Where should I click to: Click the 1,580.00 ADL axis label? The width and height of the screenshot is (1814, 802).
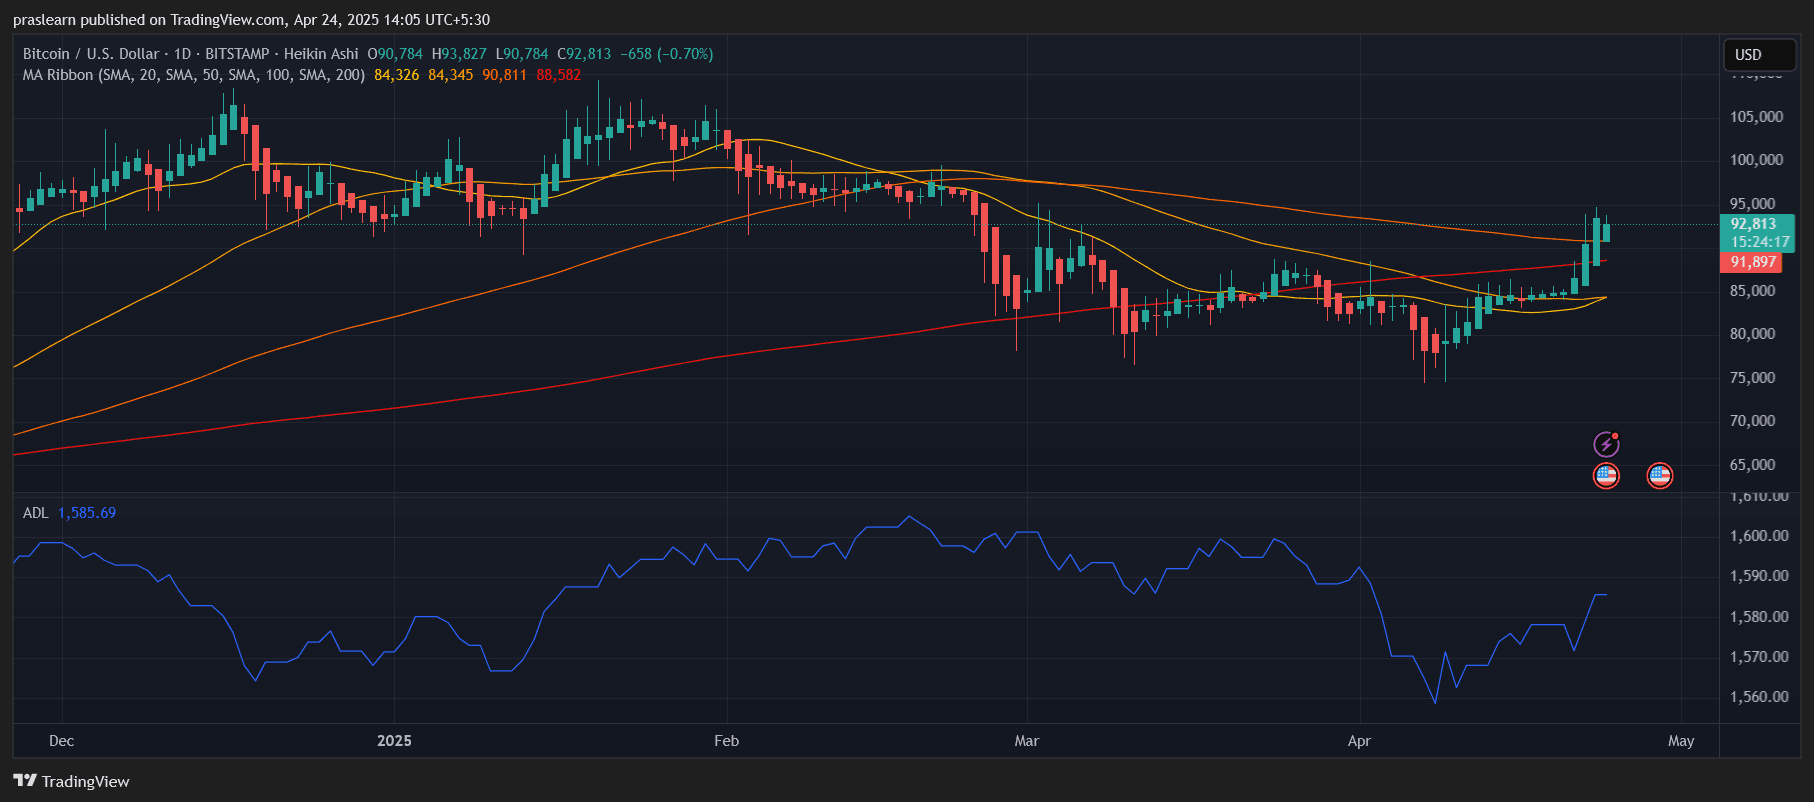(1759, 617)
